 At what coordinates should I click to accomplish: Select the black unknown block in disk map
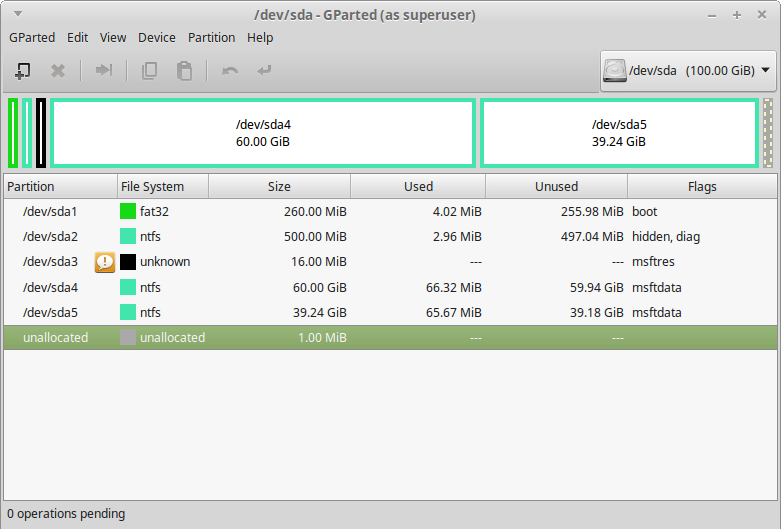coord(41,133)
